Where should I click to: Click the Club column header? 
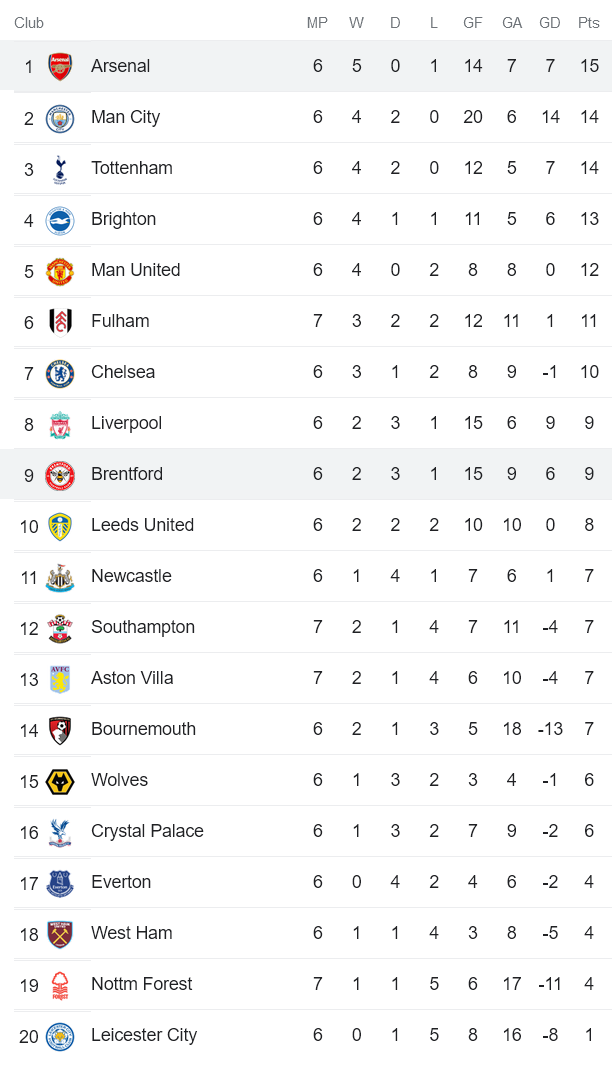(x=29, y=23)
